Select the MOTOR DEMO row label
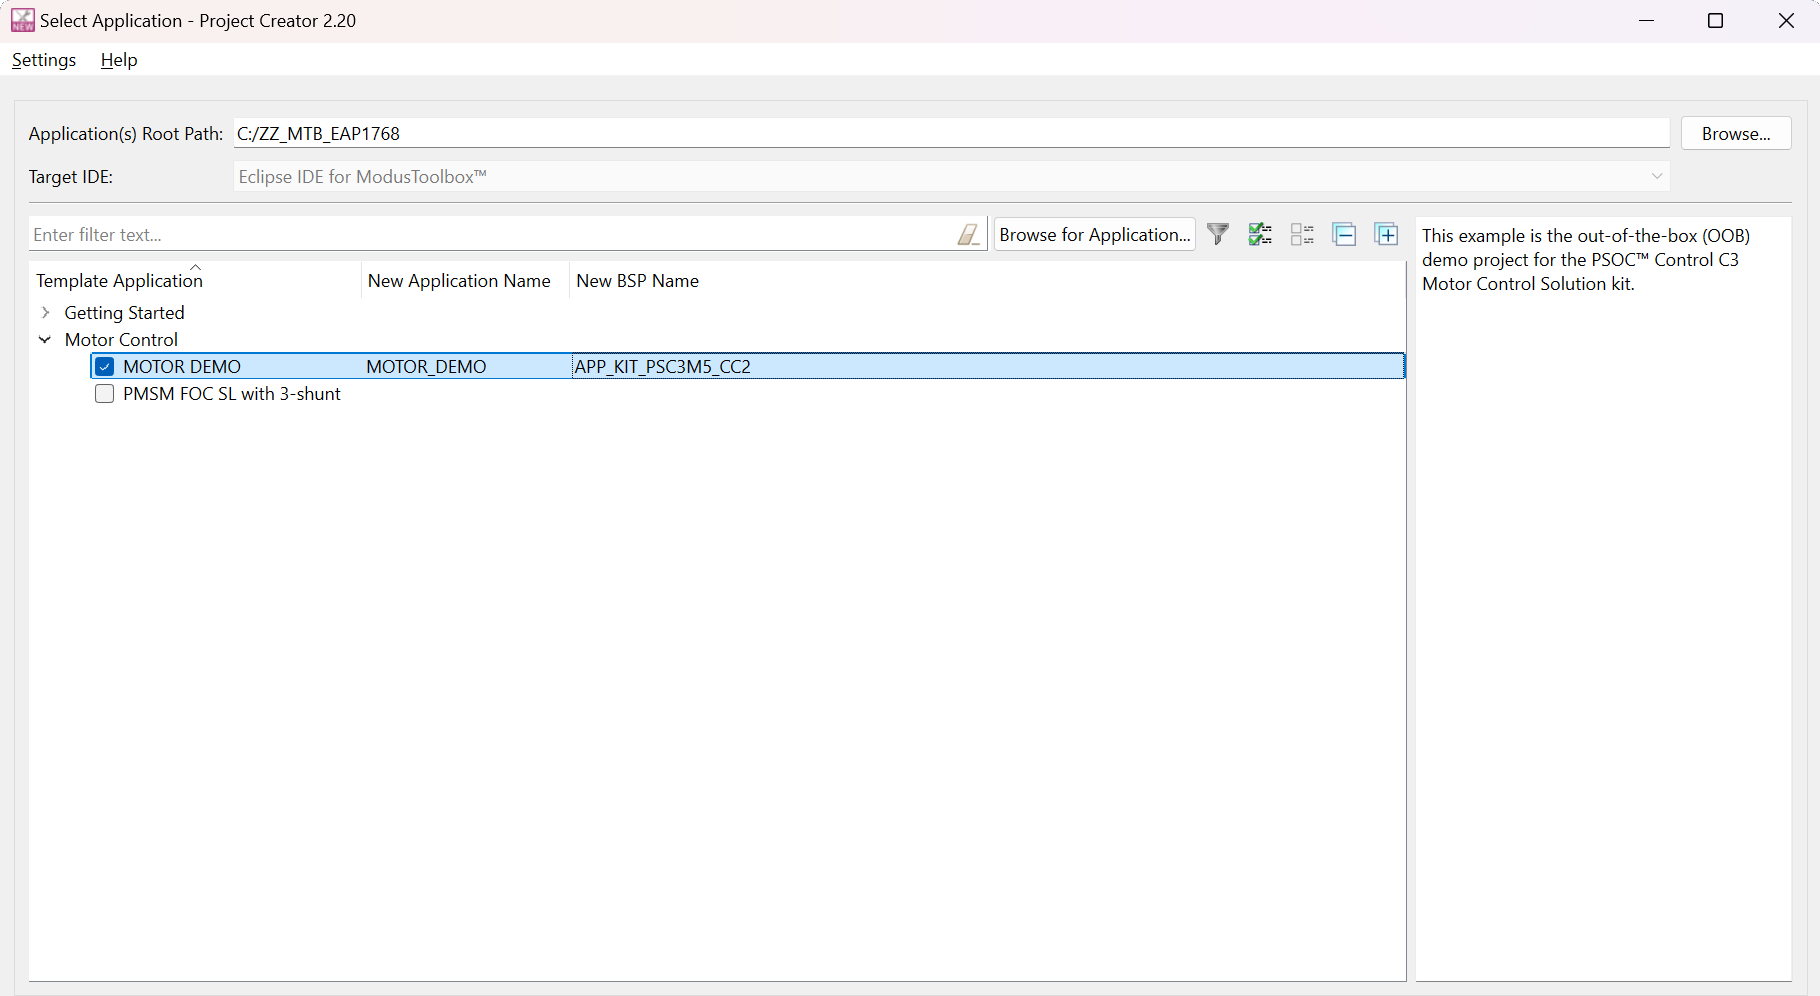 [182, 367]
